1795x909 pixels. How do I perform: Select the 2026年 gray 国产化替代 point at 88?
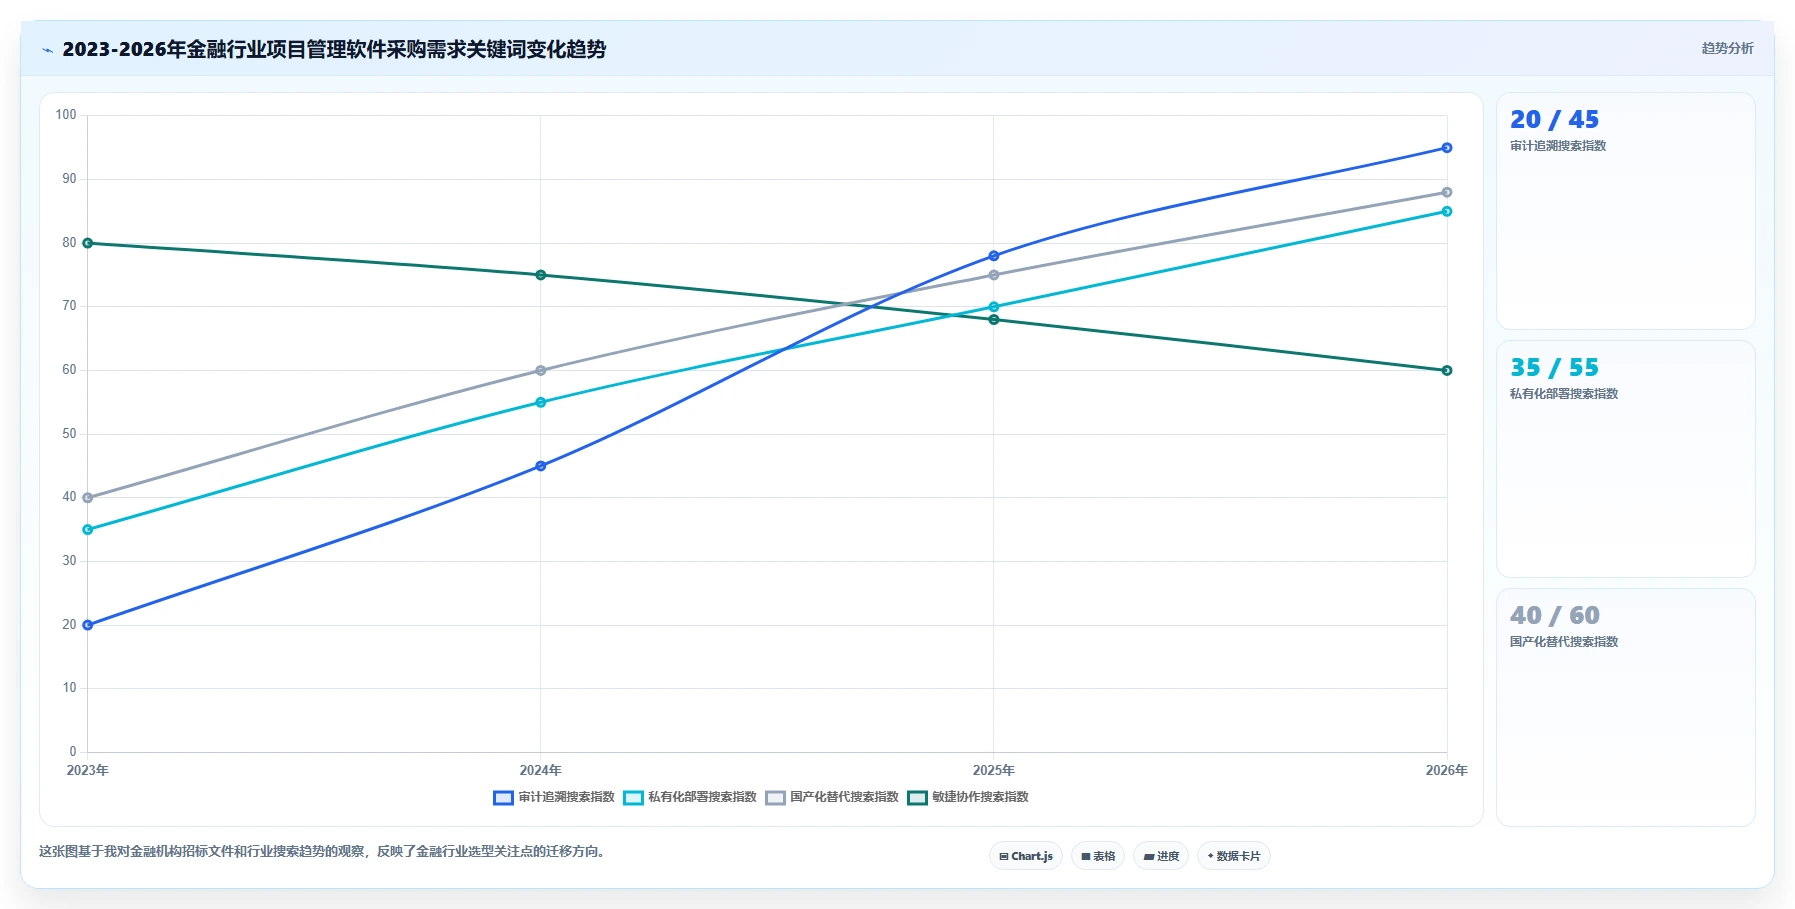click(1447, 192)
